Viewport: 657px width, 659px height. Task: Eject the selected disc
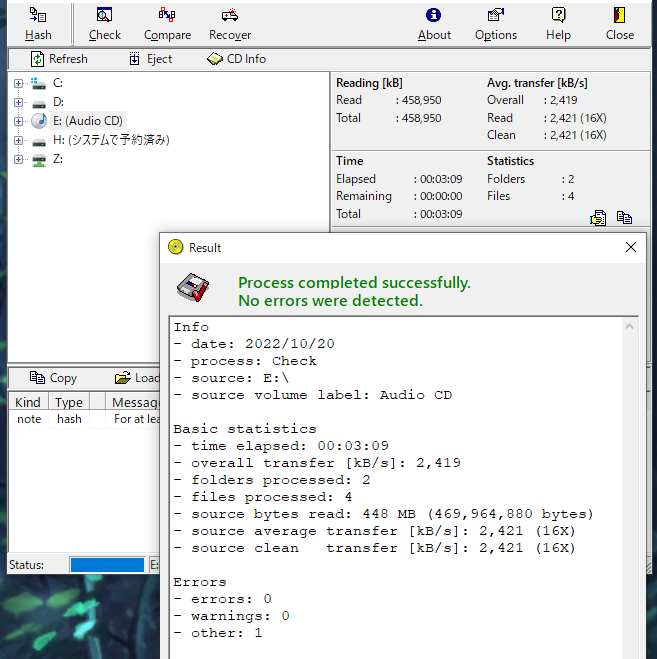pos(150,59)
